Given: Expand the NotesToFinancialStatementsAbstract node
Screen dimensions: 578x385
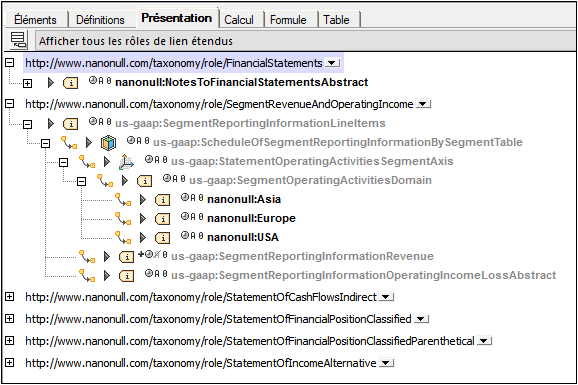Looking at the screenshot, I should (27, 83).
